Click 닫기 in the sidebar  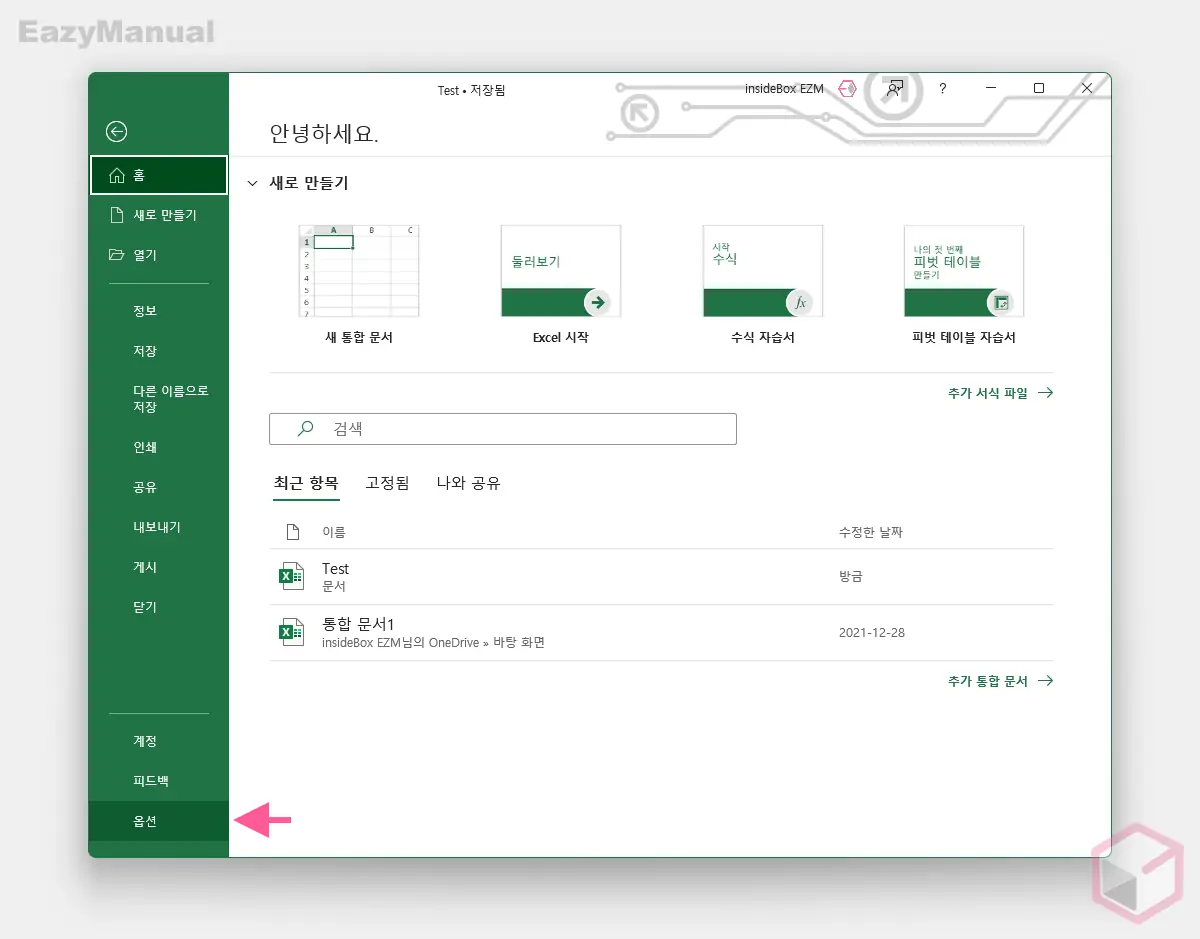(159, 607)
